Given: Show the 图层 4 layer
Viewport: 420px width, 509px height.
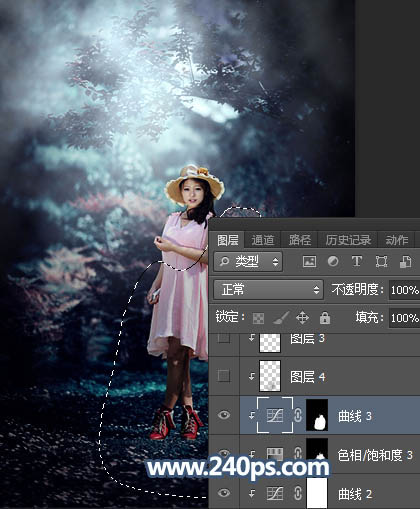Looking at the screenshot, I should [224, 376].
